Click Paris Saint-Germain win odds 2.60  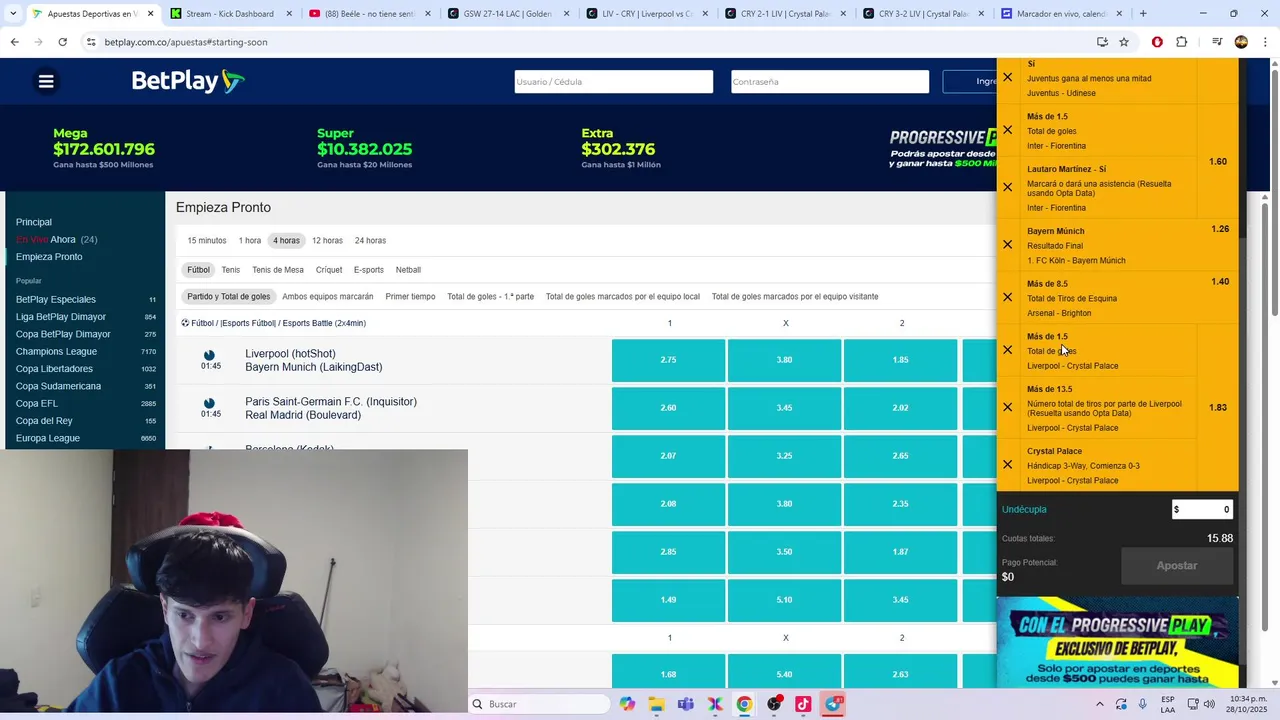click(x=668, y=408)
